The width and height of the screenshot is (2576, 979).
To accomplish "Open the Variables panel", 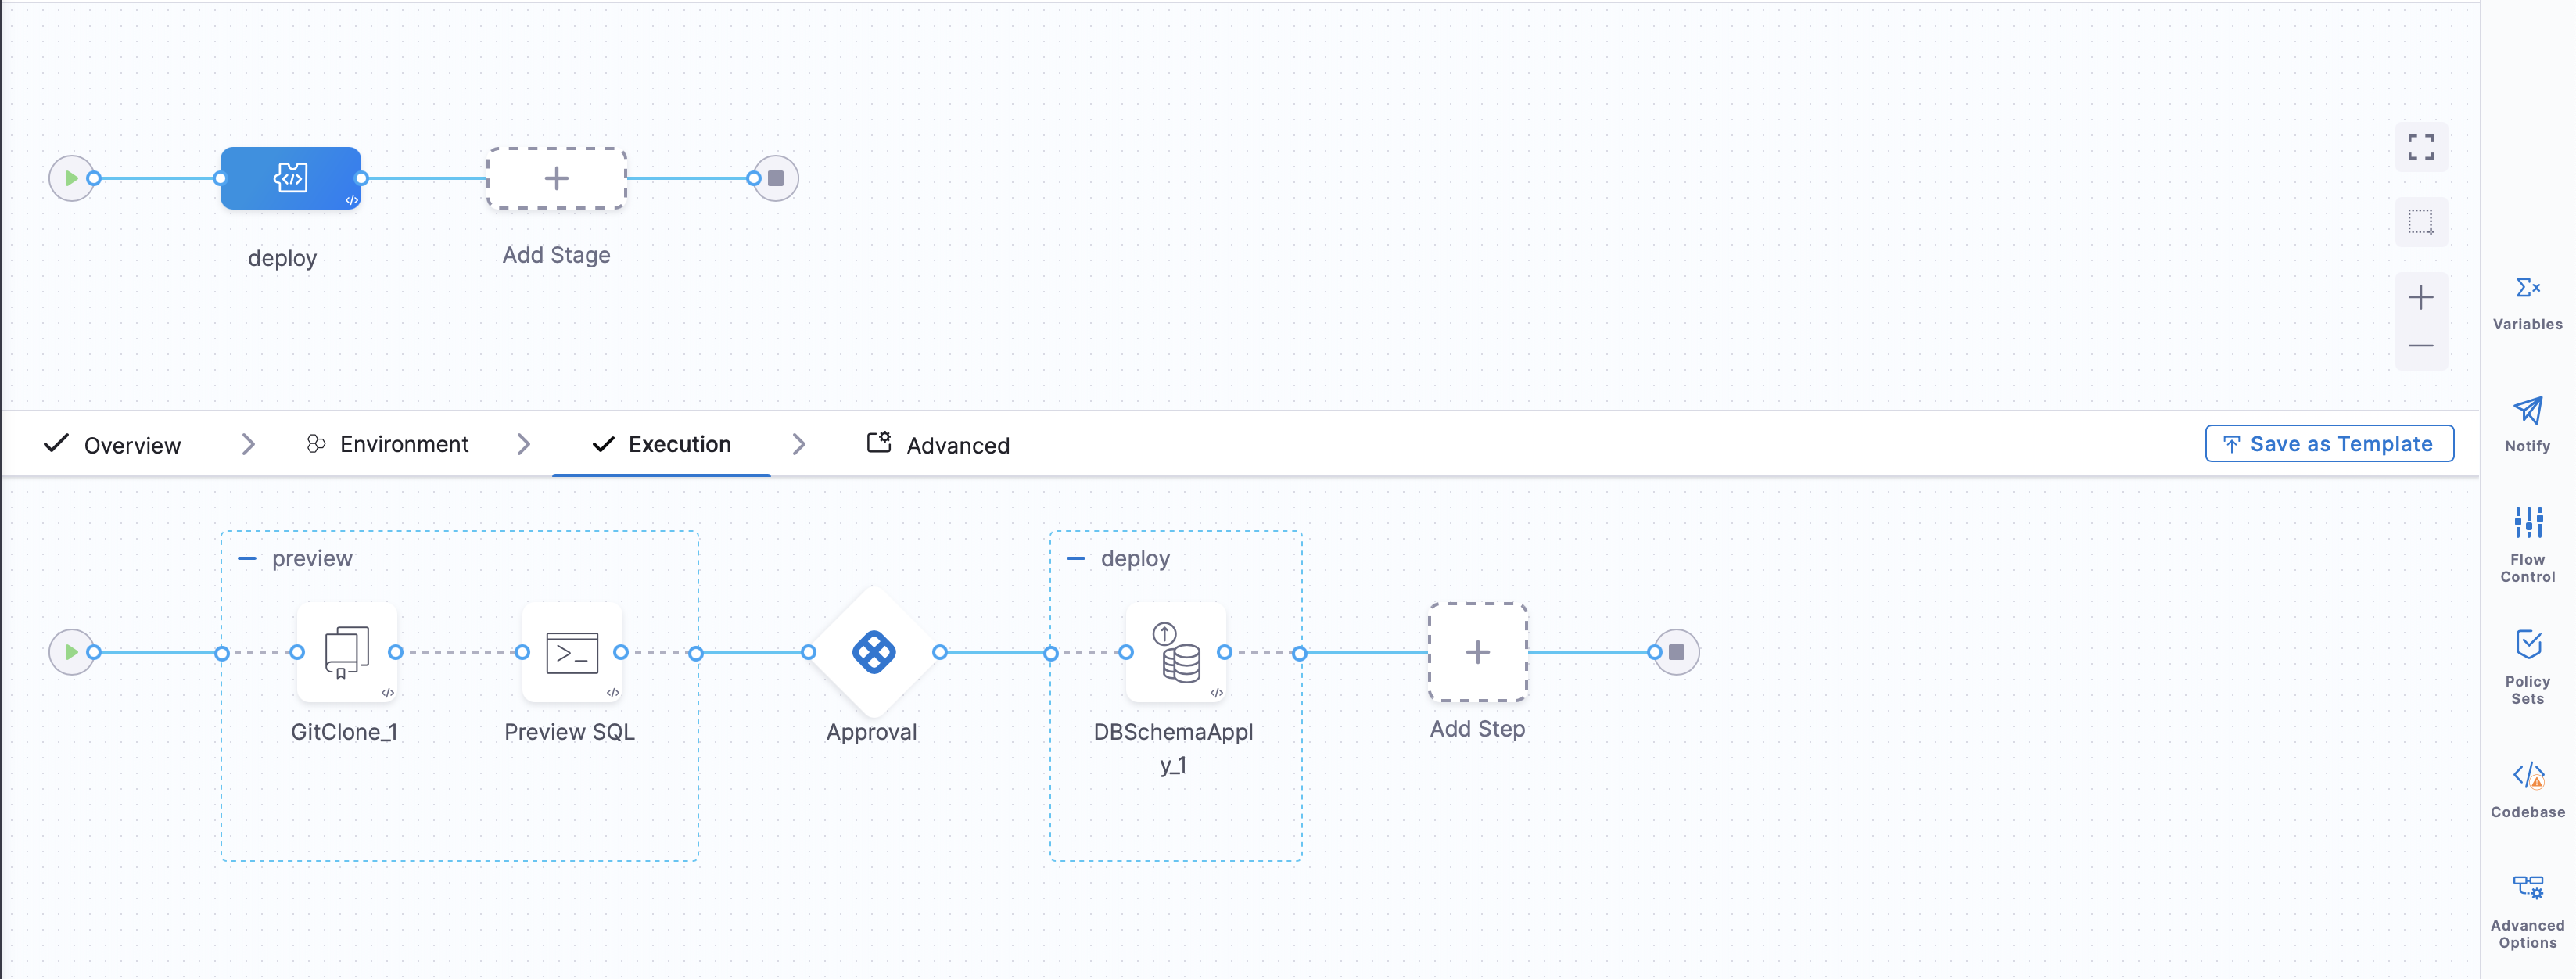I will click(2527, 304).
